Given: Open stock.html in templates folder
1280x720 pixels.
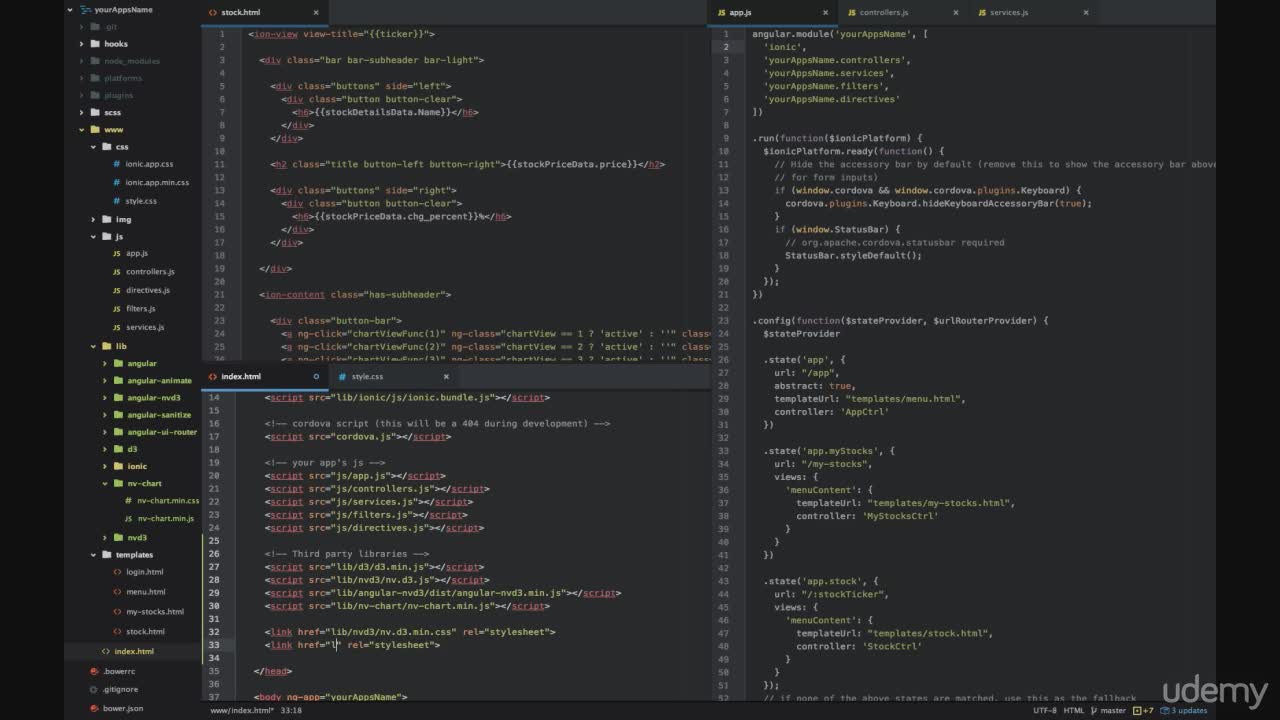Looking at the screenshot, I should point(145,631).
